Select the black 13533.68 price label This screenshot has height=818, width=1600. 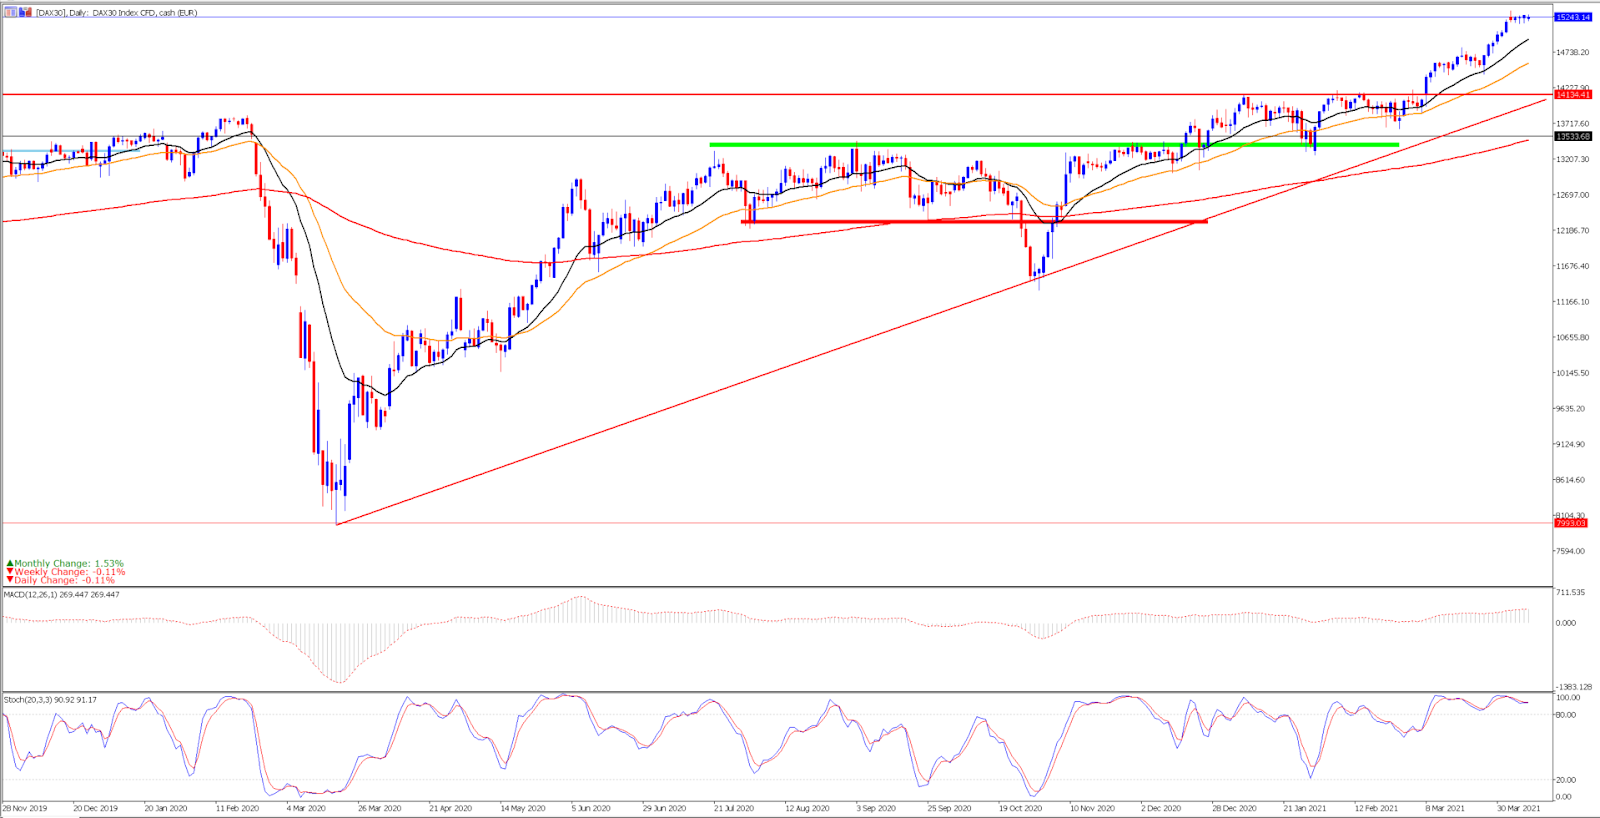click(x=1573, y=136)
